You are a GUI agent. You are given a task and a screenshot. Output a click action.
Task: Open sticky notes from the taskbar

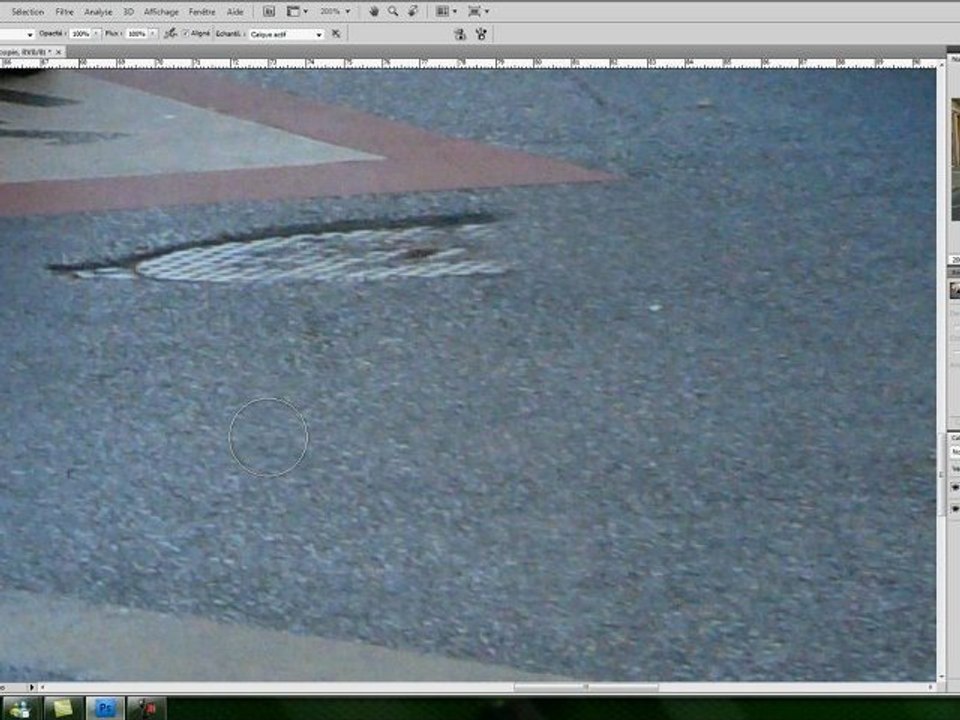(x=62, y=708)
